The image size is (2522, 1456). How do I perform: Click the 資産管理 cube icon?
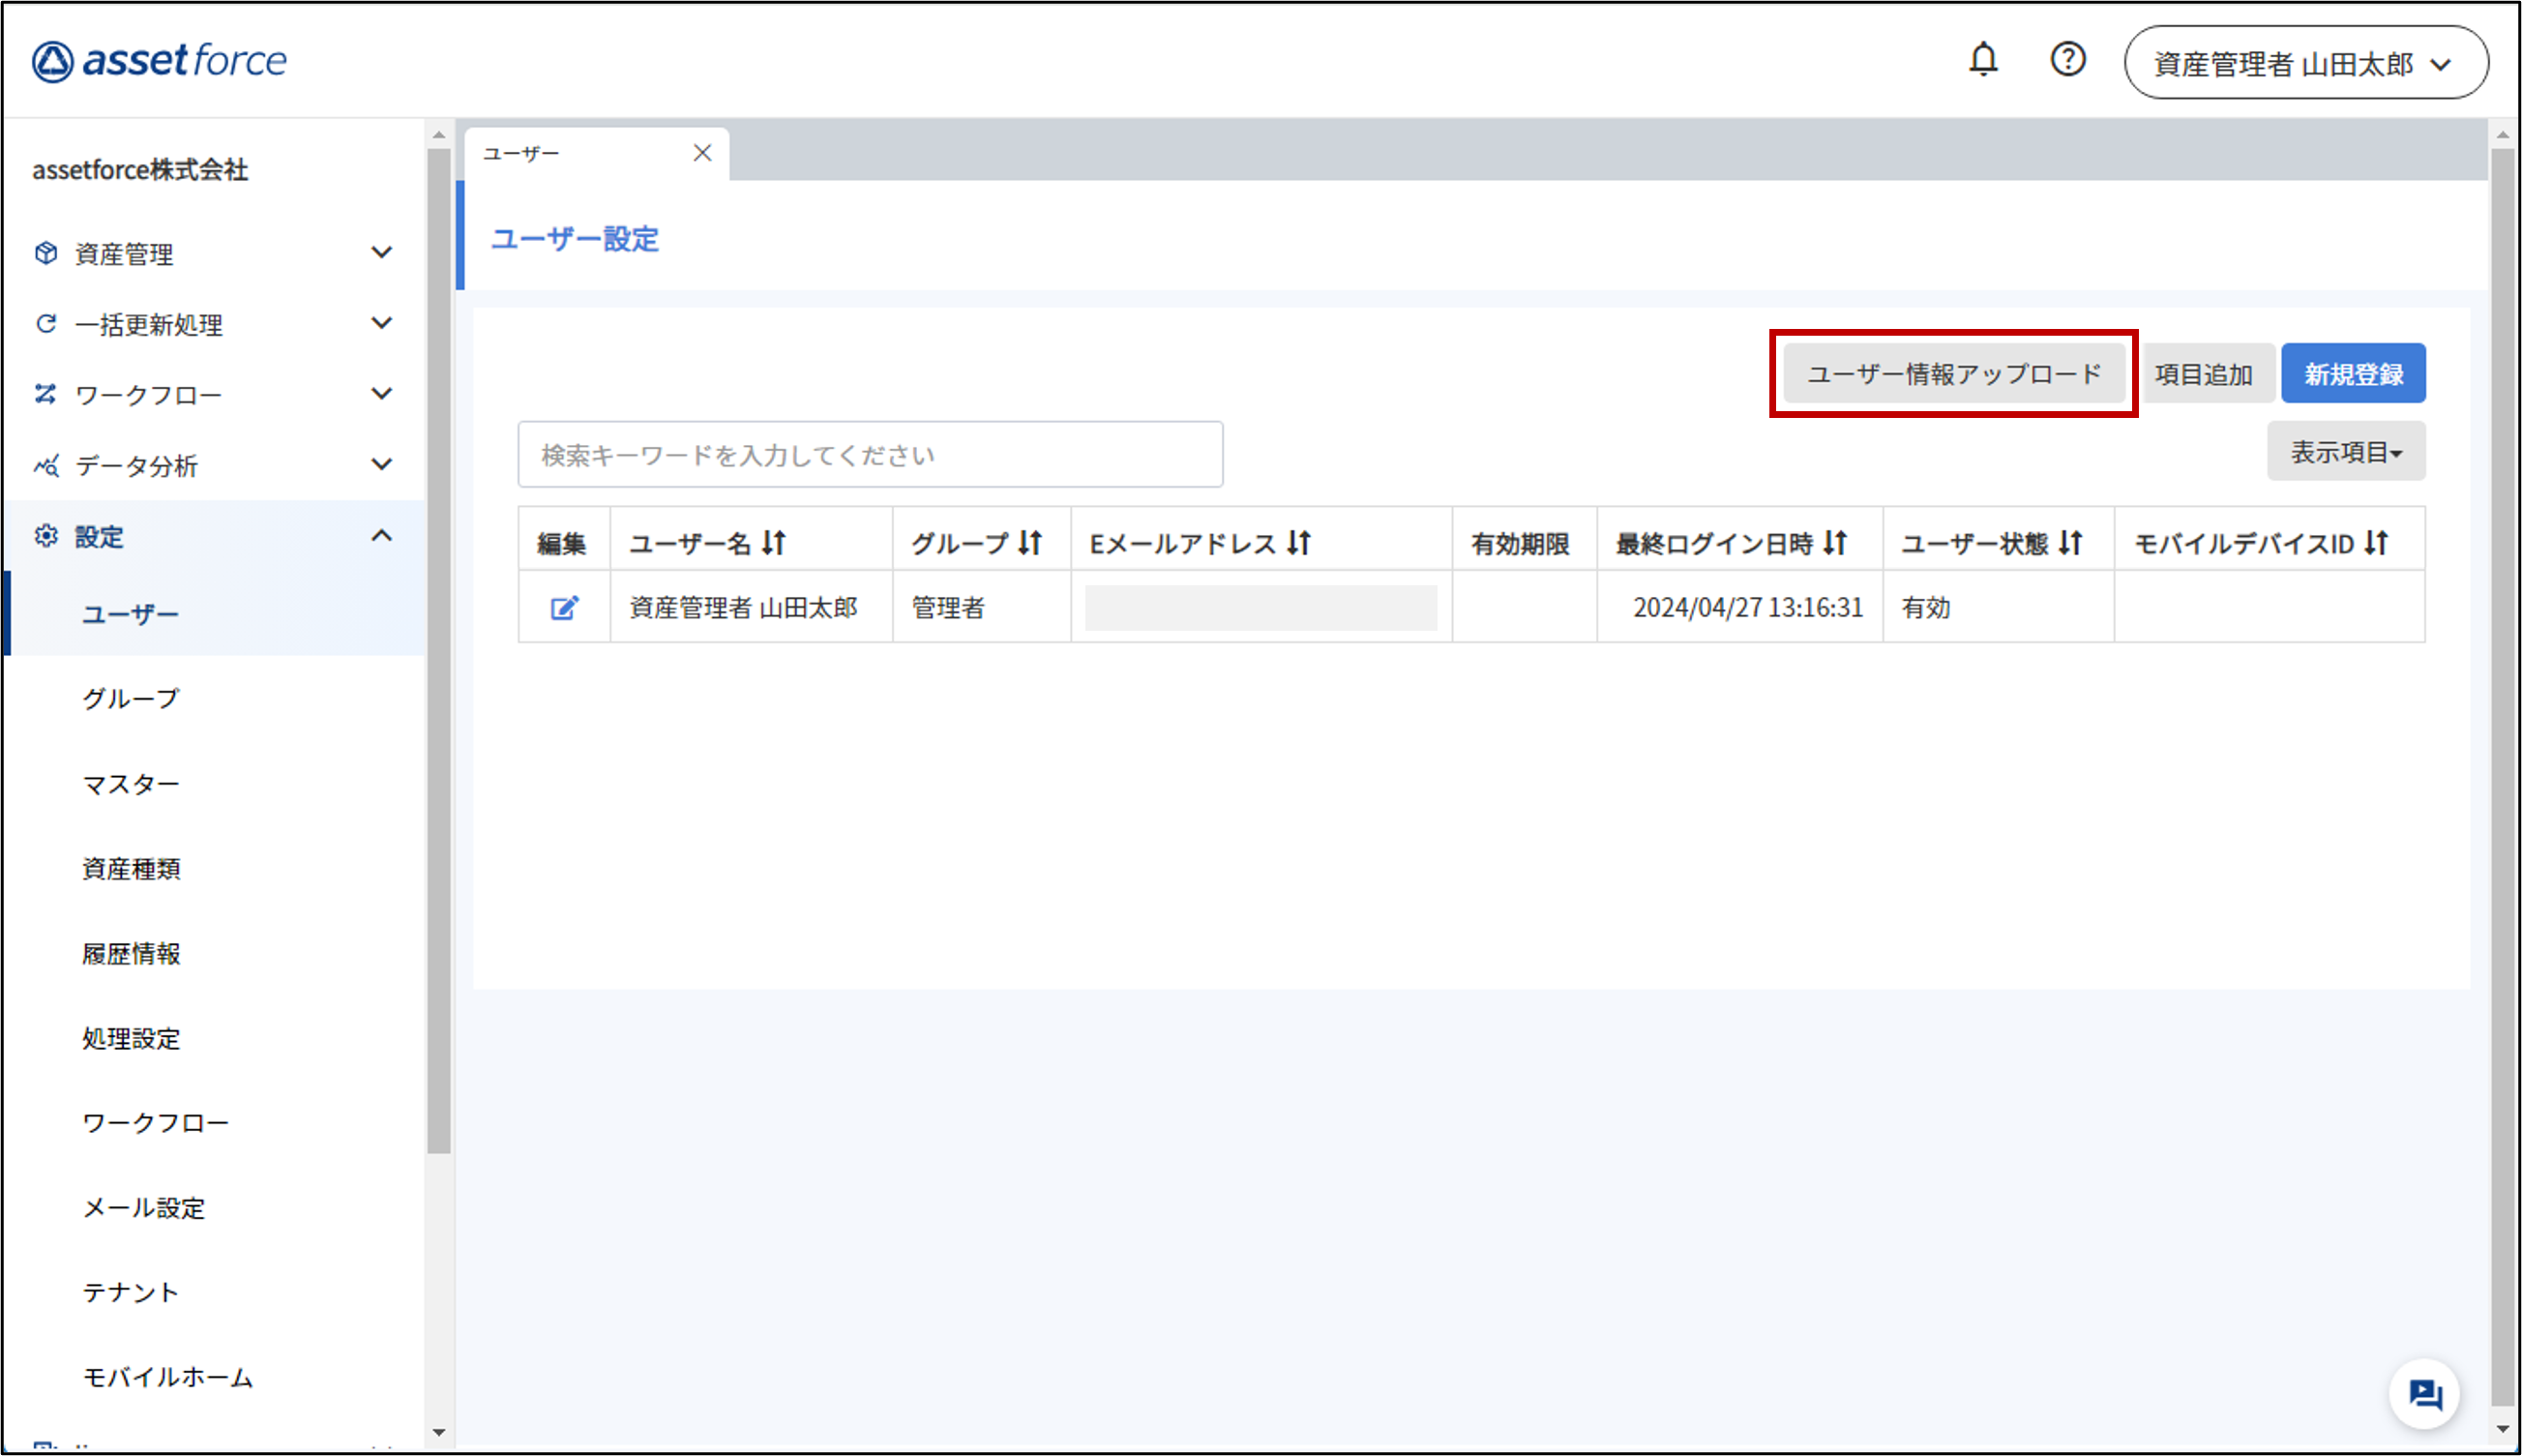coord(46,253)
